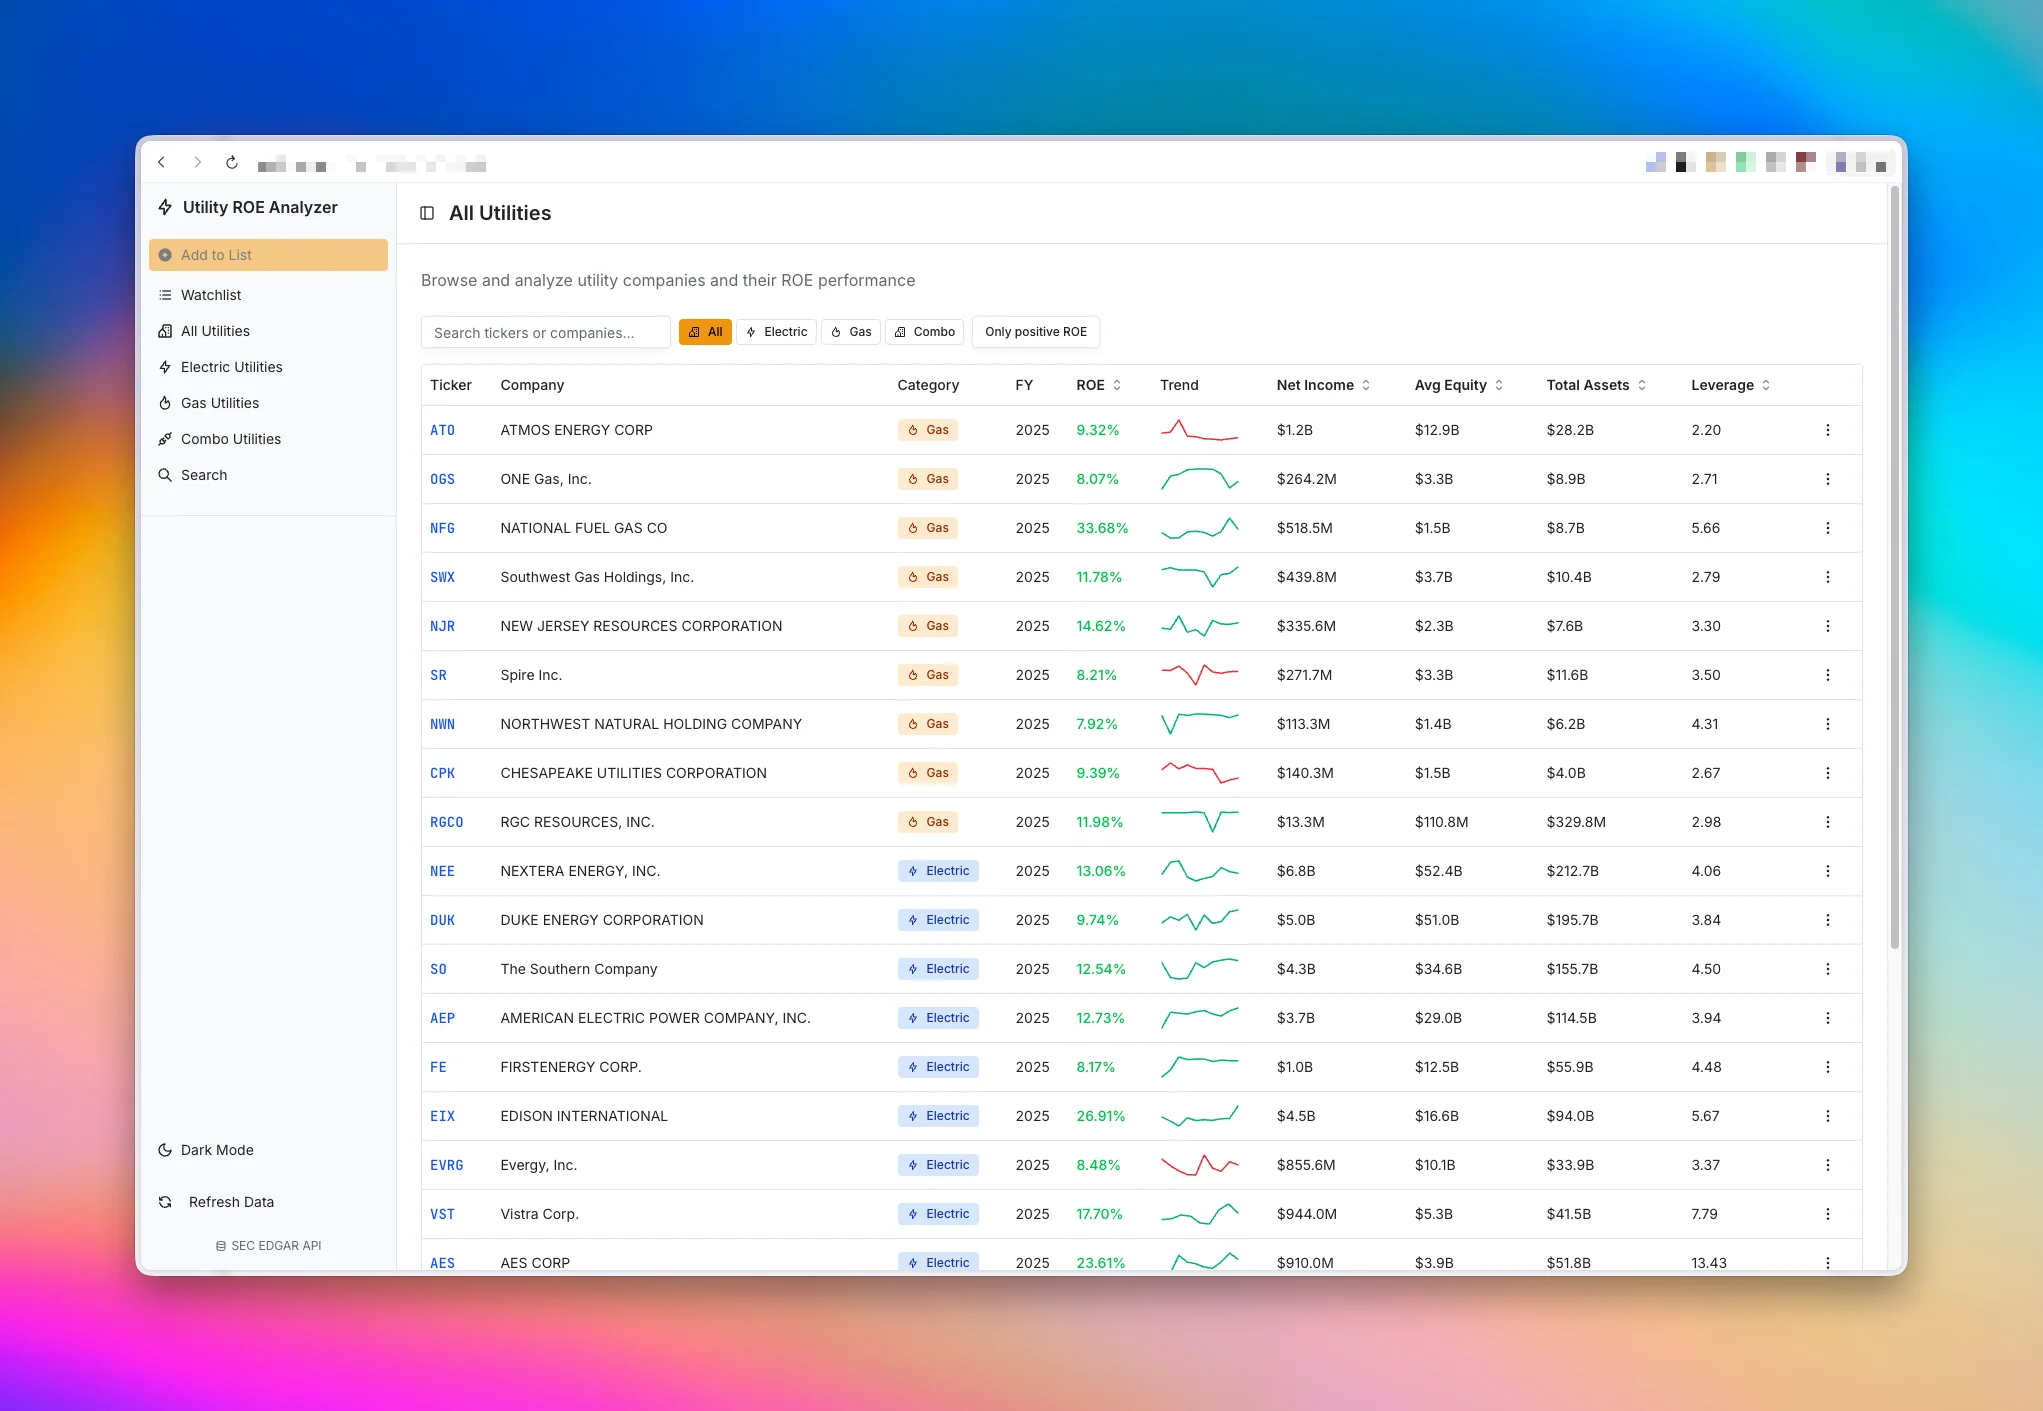This screenshot has width=2043, height=1411.
Task: Sort table by Leverage column
Action: (x=1729, y=385)
